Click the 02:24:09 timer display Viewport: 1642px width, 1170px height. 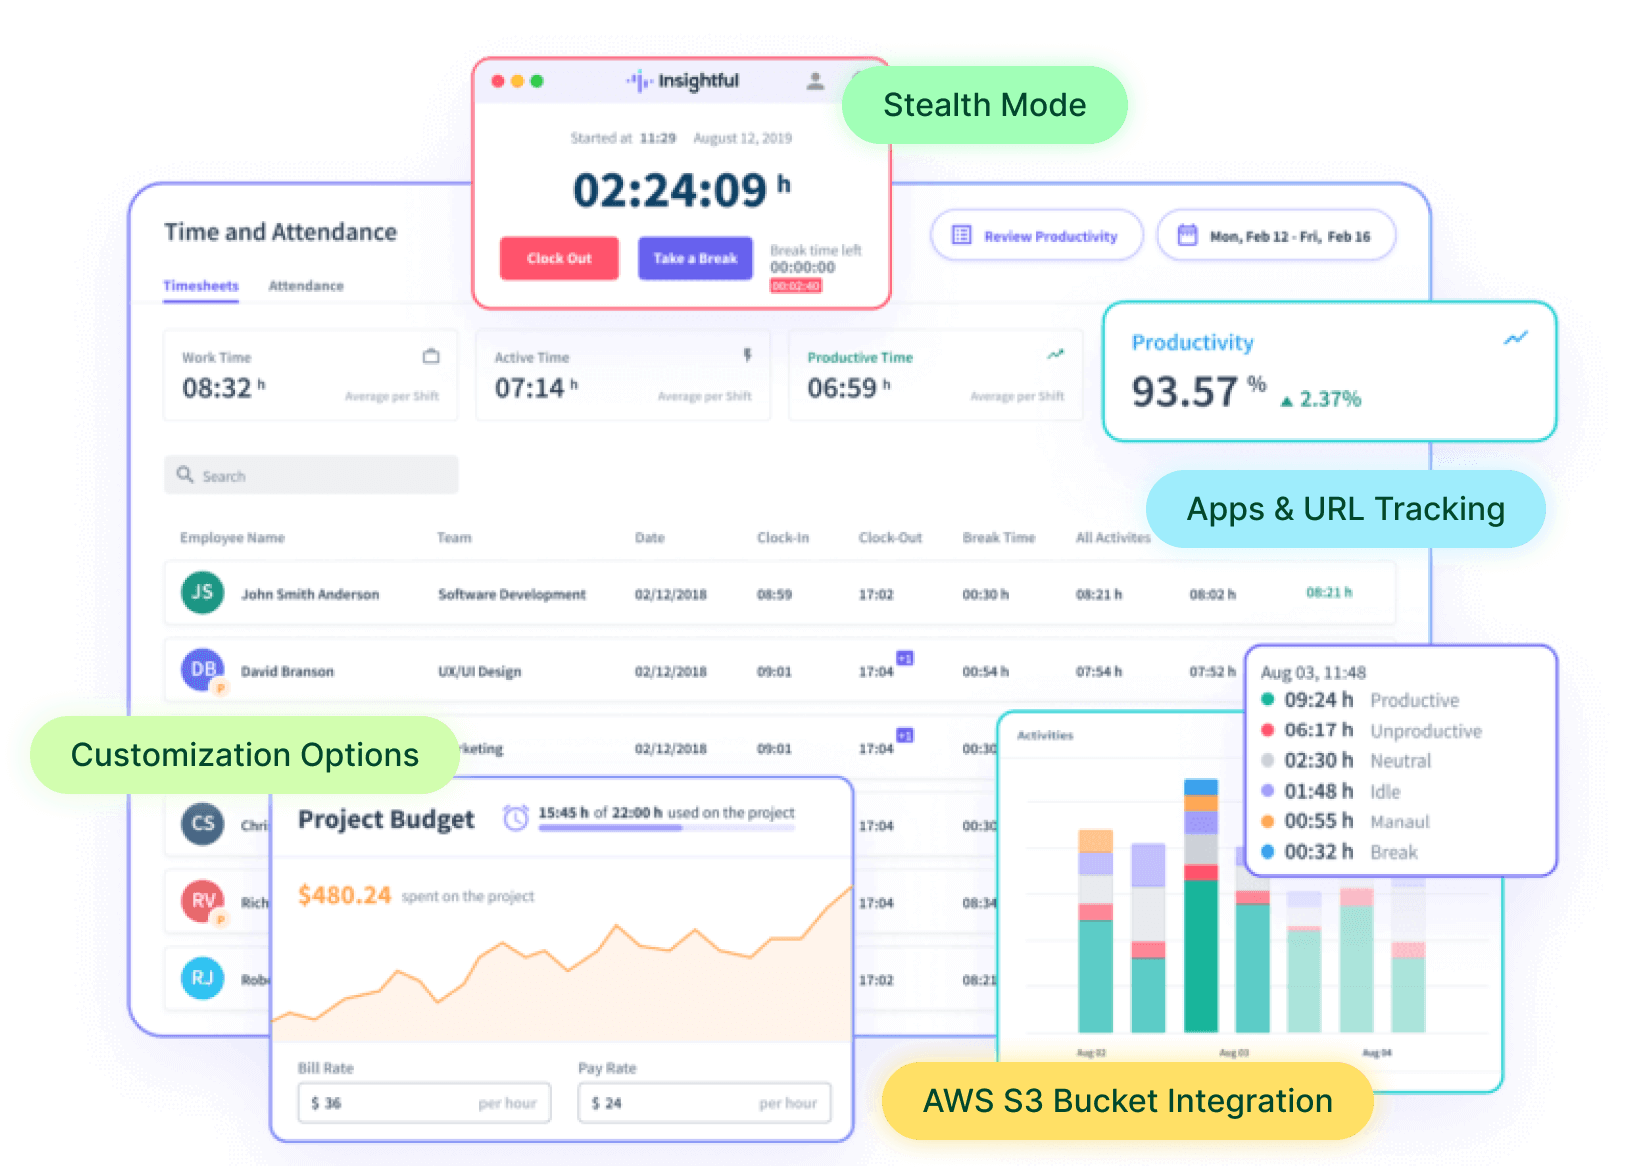click(681, 190)
